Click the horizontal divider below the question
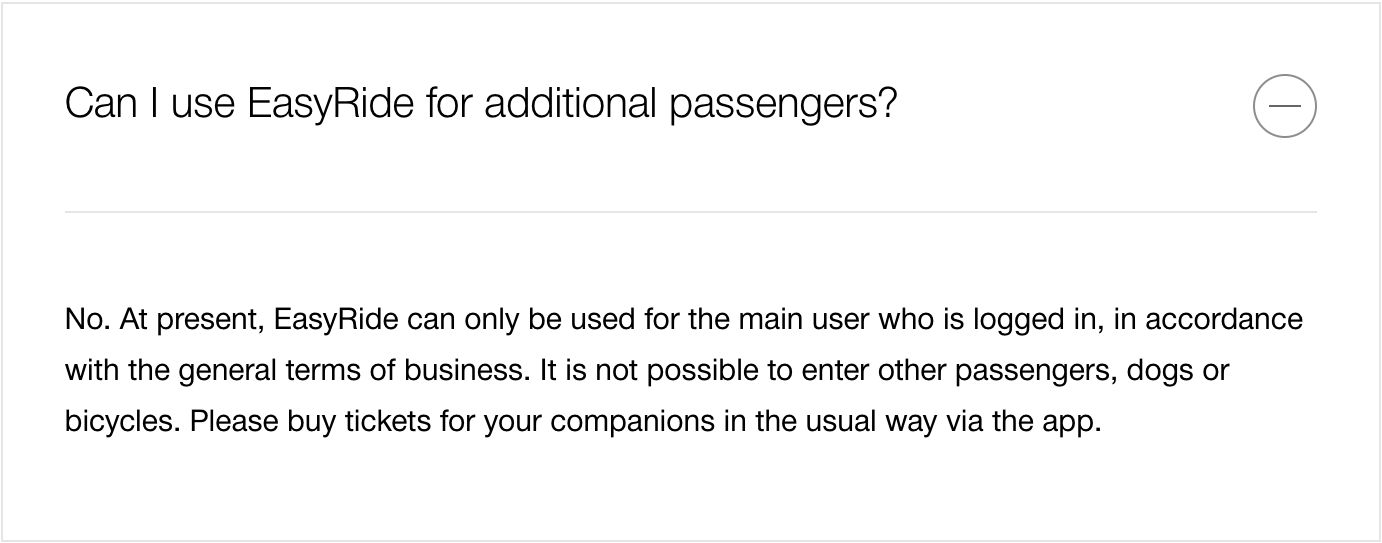 (690, 212)
